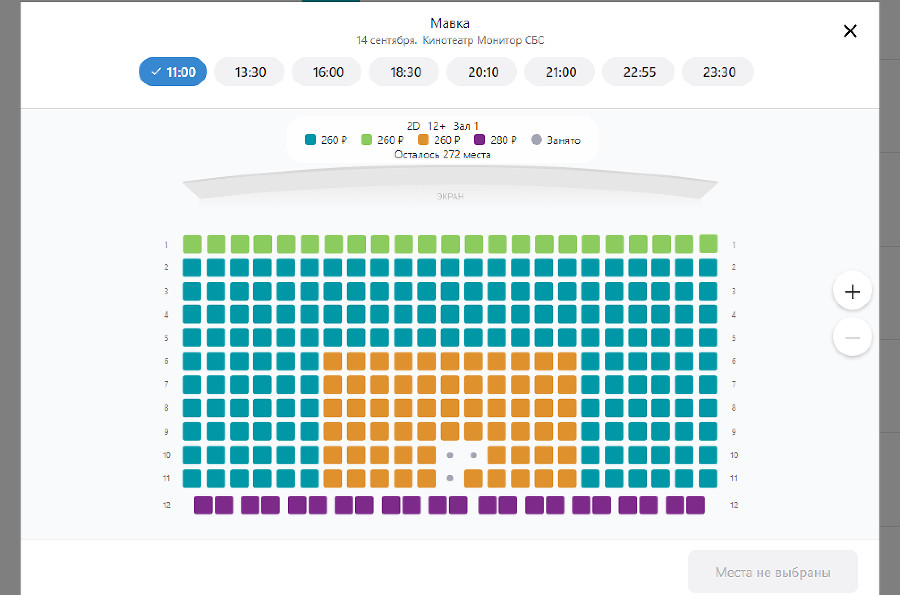Select first orange seat in row 6
This screenshot has width=900, height=595.
pos(333,361)
